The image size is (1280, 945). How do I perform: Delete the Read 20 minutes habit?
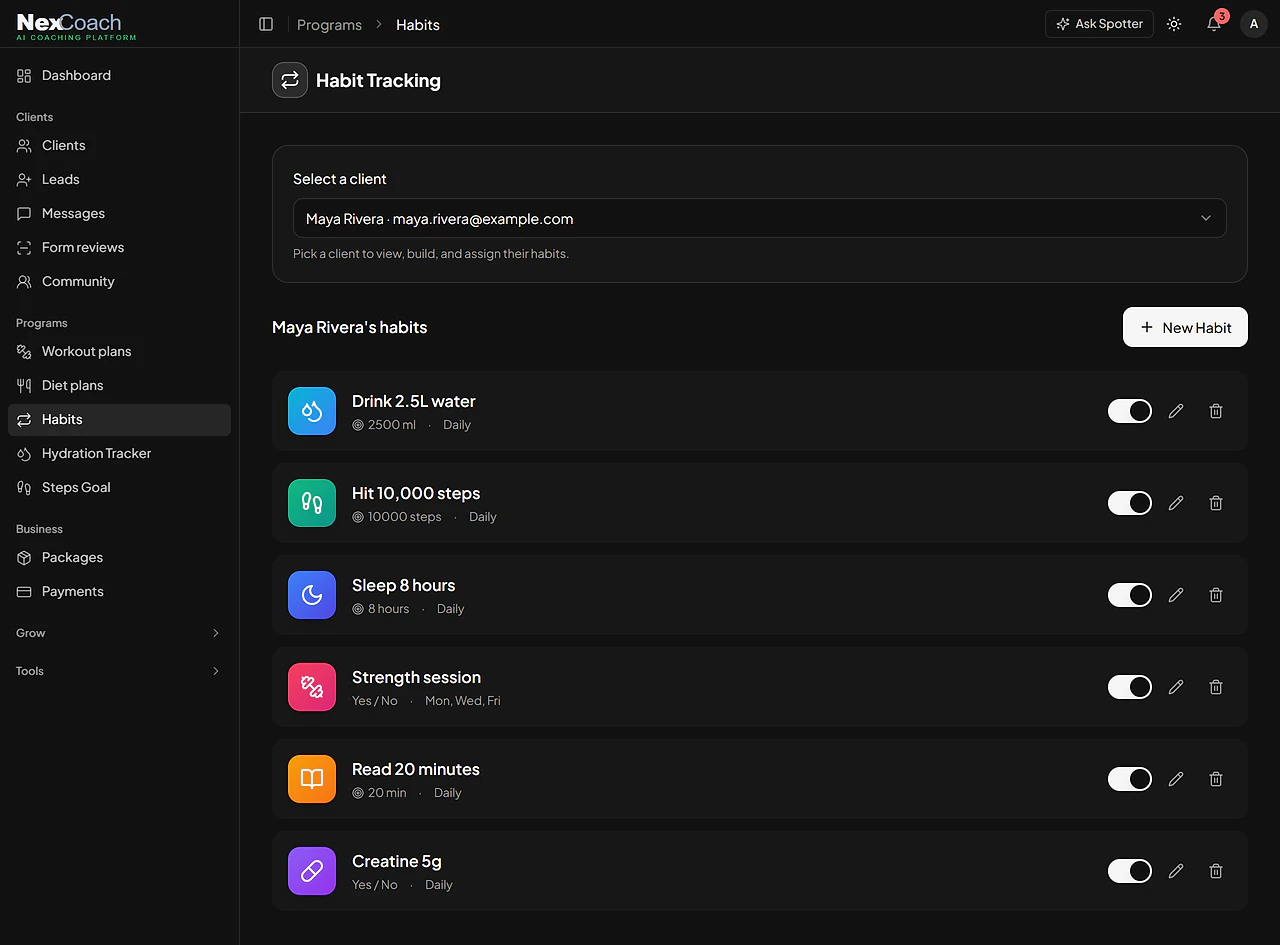(x=1216, y=779)
